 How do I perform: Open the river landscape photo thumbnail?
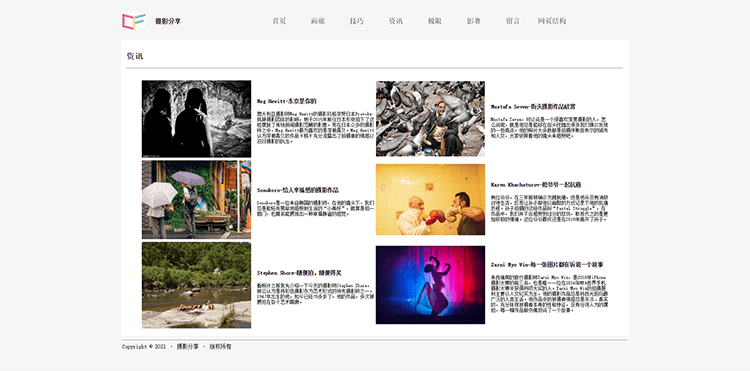tap(196, 285)
